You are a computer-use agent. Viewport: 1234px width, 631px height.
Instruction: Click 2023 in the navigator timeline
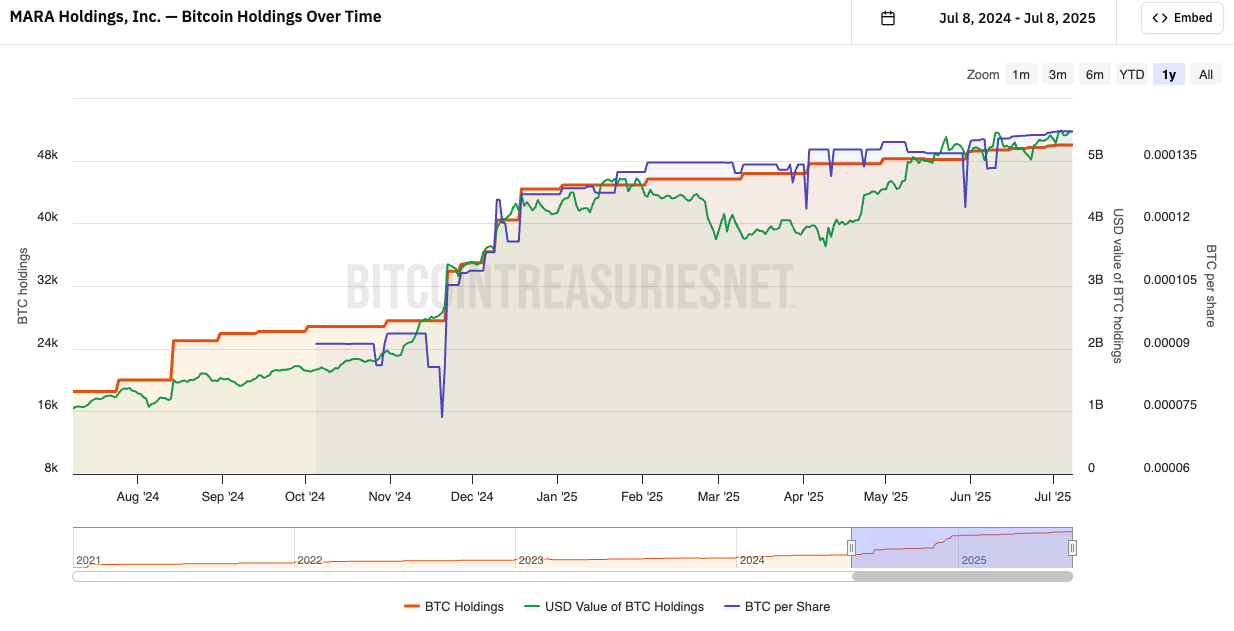coord(531,560)
